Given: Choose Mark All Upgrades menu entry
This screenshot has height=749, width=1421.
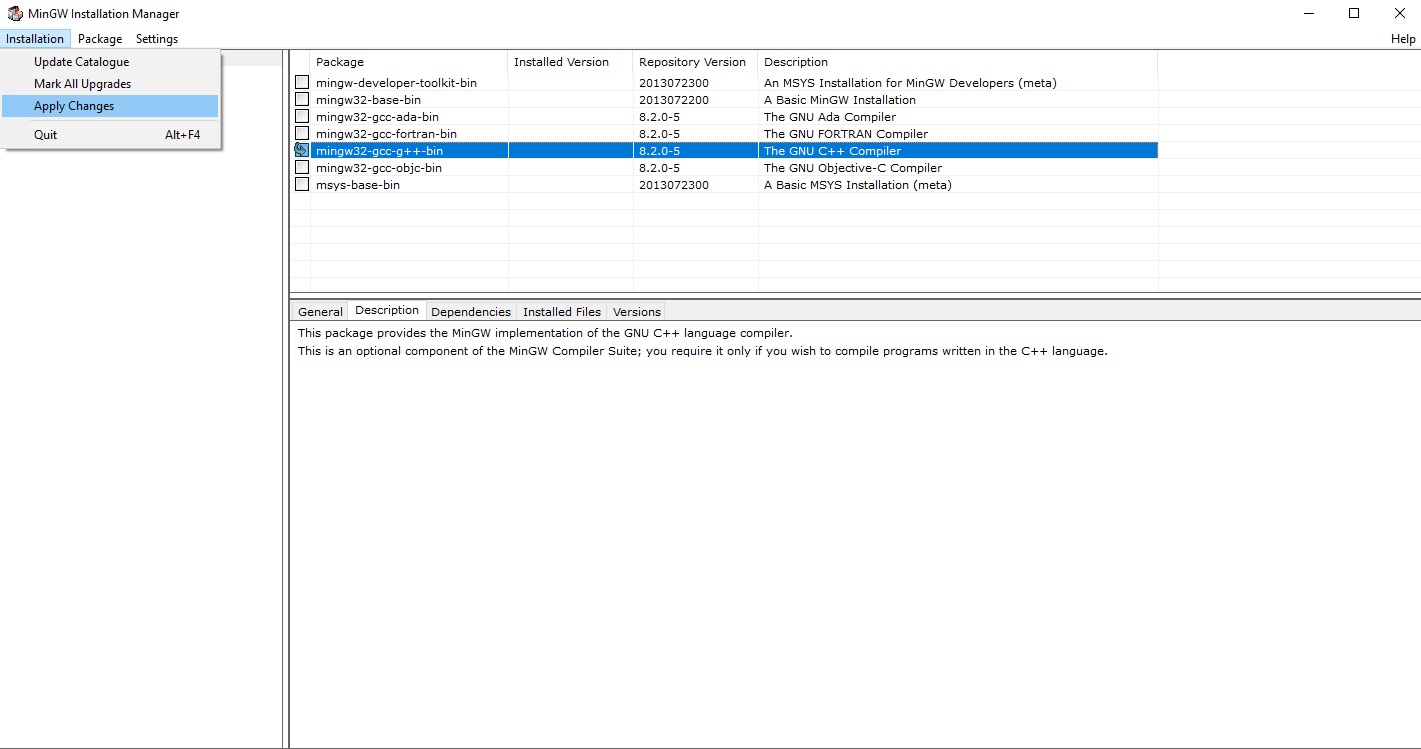Looking at the screenshot, I should tap(110, 84).
